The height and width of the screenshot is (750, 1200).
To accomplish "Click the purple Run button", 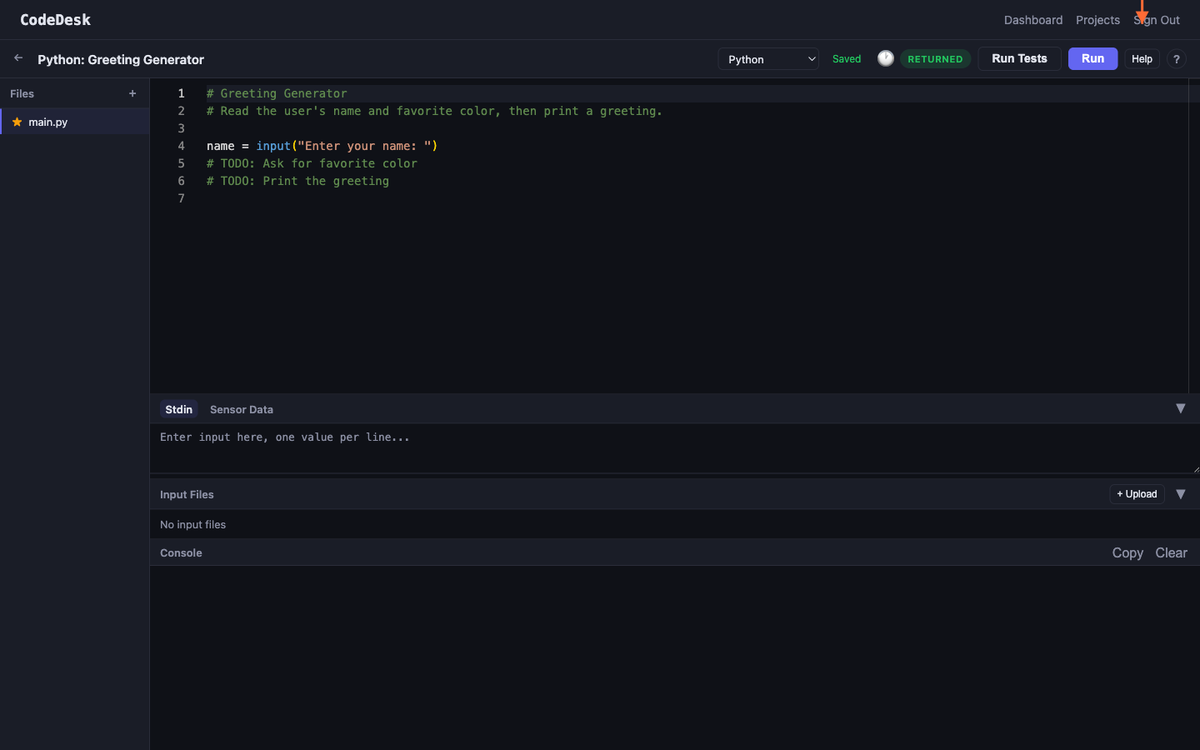I will coord(1092,59).
